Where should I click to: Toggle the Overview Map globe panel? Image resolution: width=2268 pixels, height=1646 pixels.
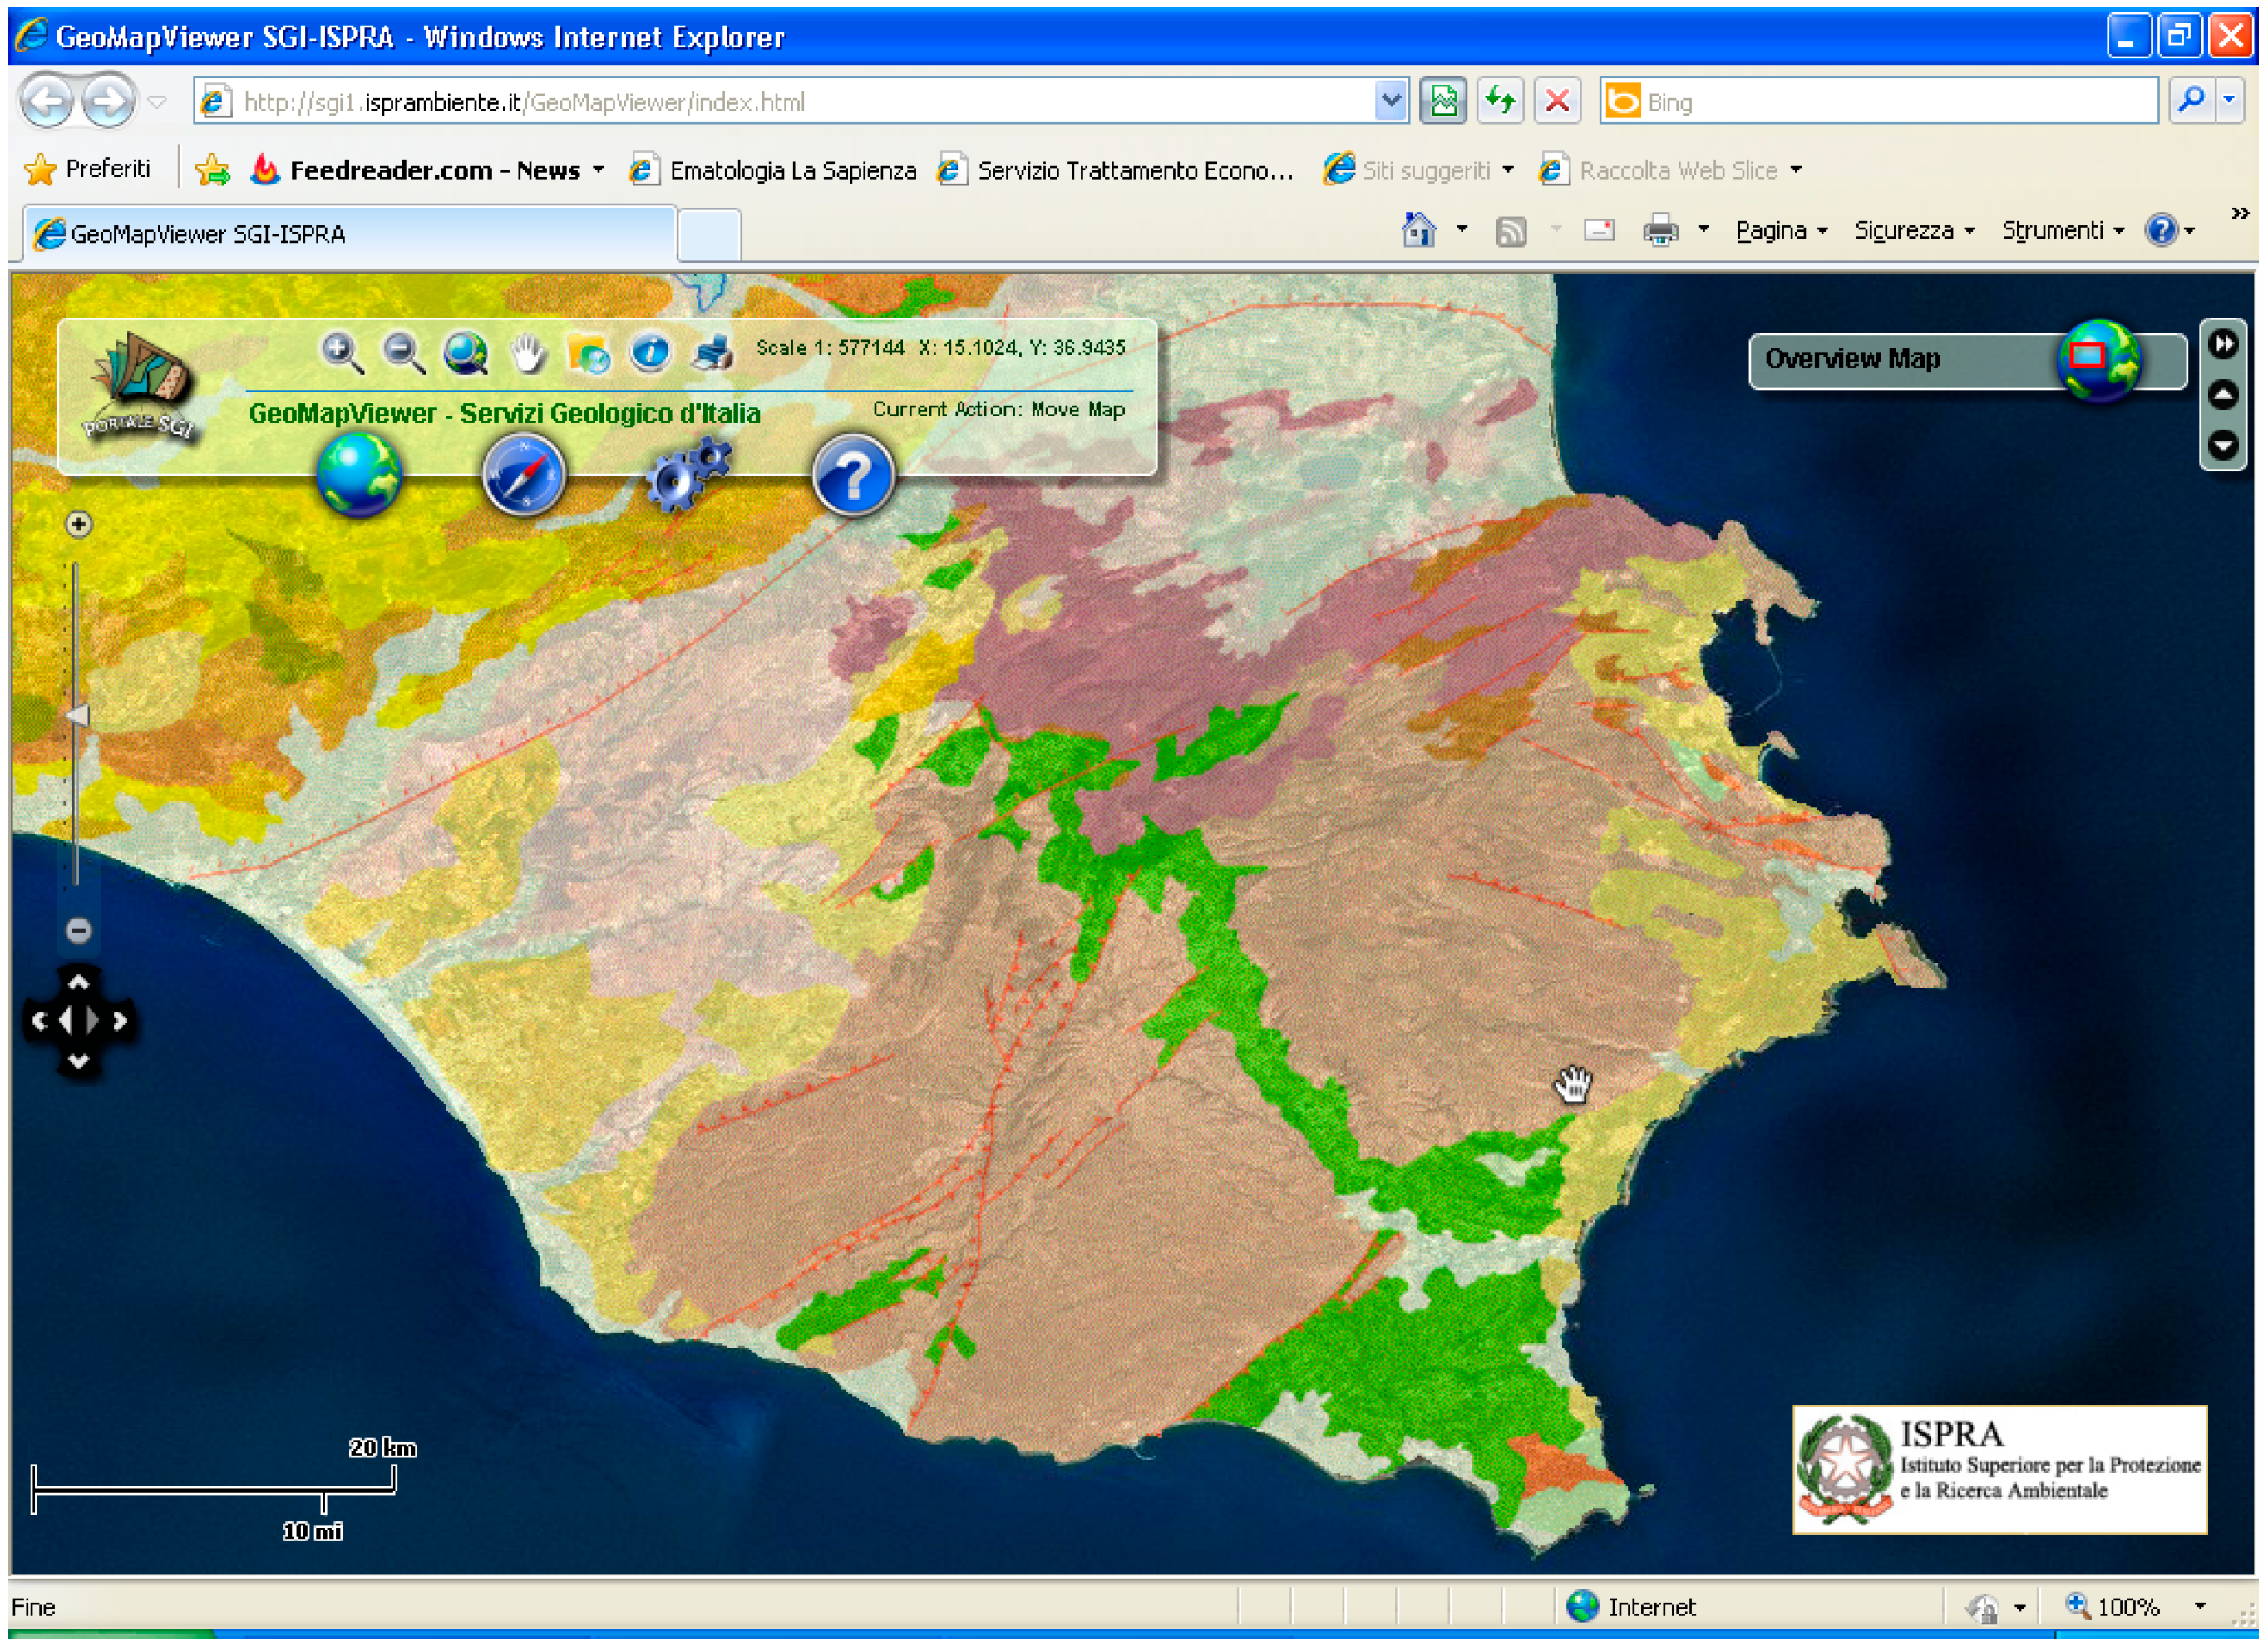point(2098,360)
